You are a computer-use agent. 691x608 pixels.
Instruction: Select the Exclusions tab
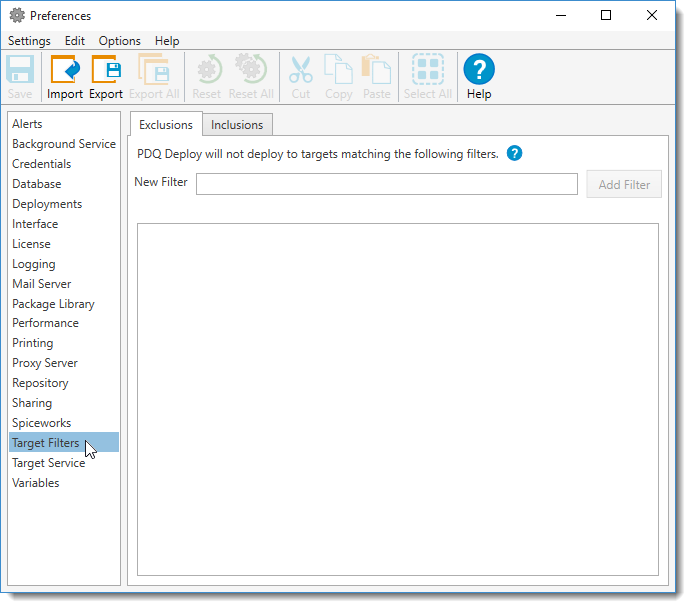coord(166,125)
